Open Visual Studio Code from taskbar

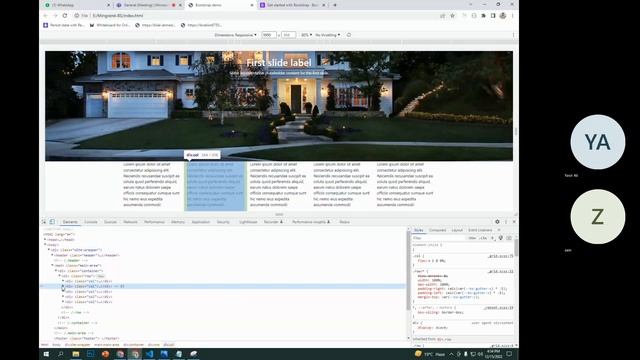[x=149, y=354]
